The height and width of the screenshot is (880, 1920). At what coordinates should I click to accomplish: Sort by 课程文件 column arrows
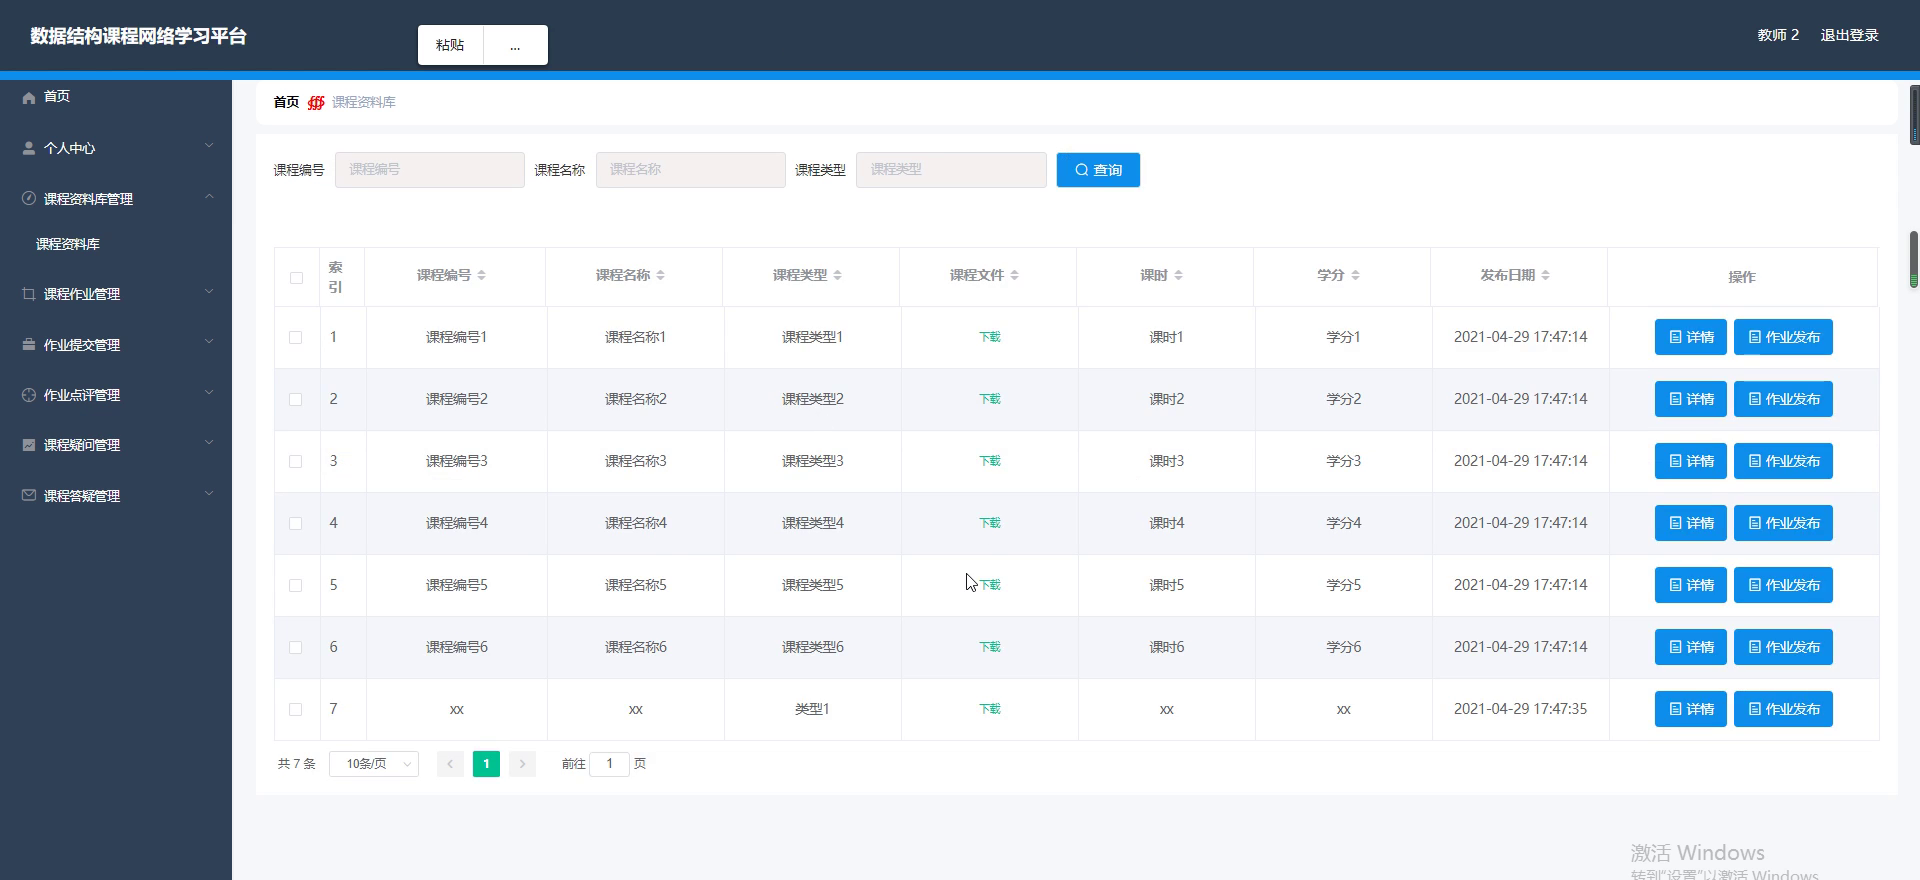1014,275
